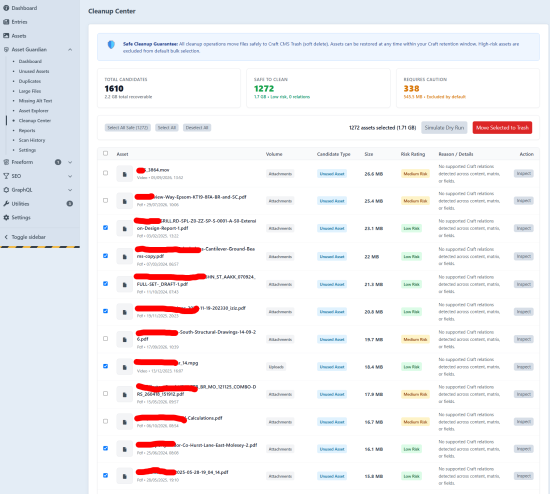Click file icon of Cantilever-Ground-Beams copy row
Image resolution: width=550 pixels, height=494 pixels.
[125, 257]
